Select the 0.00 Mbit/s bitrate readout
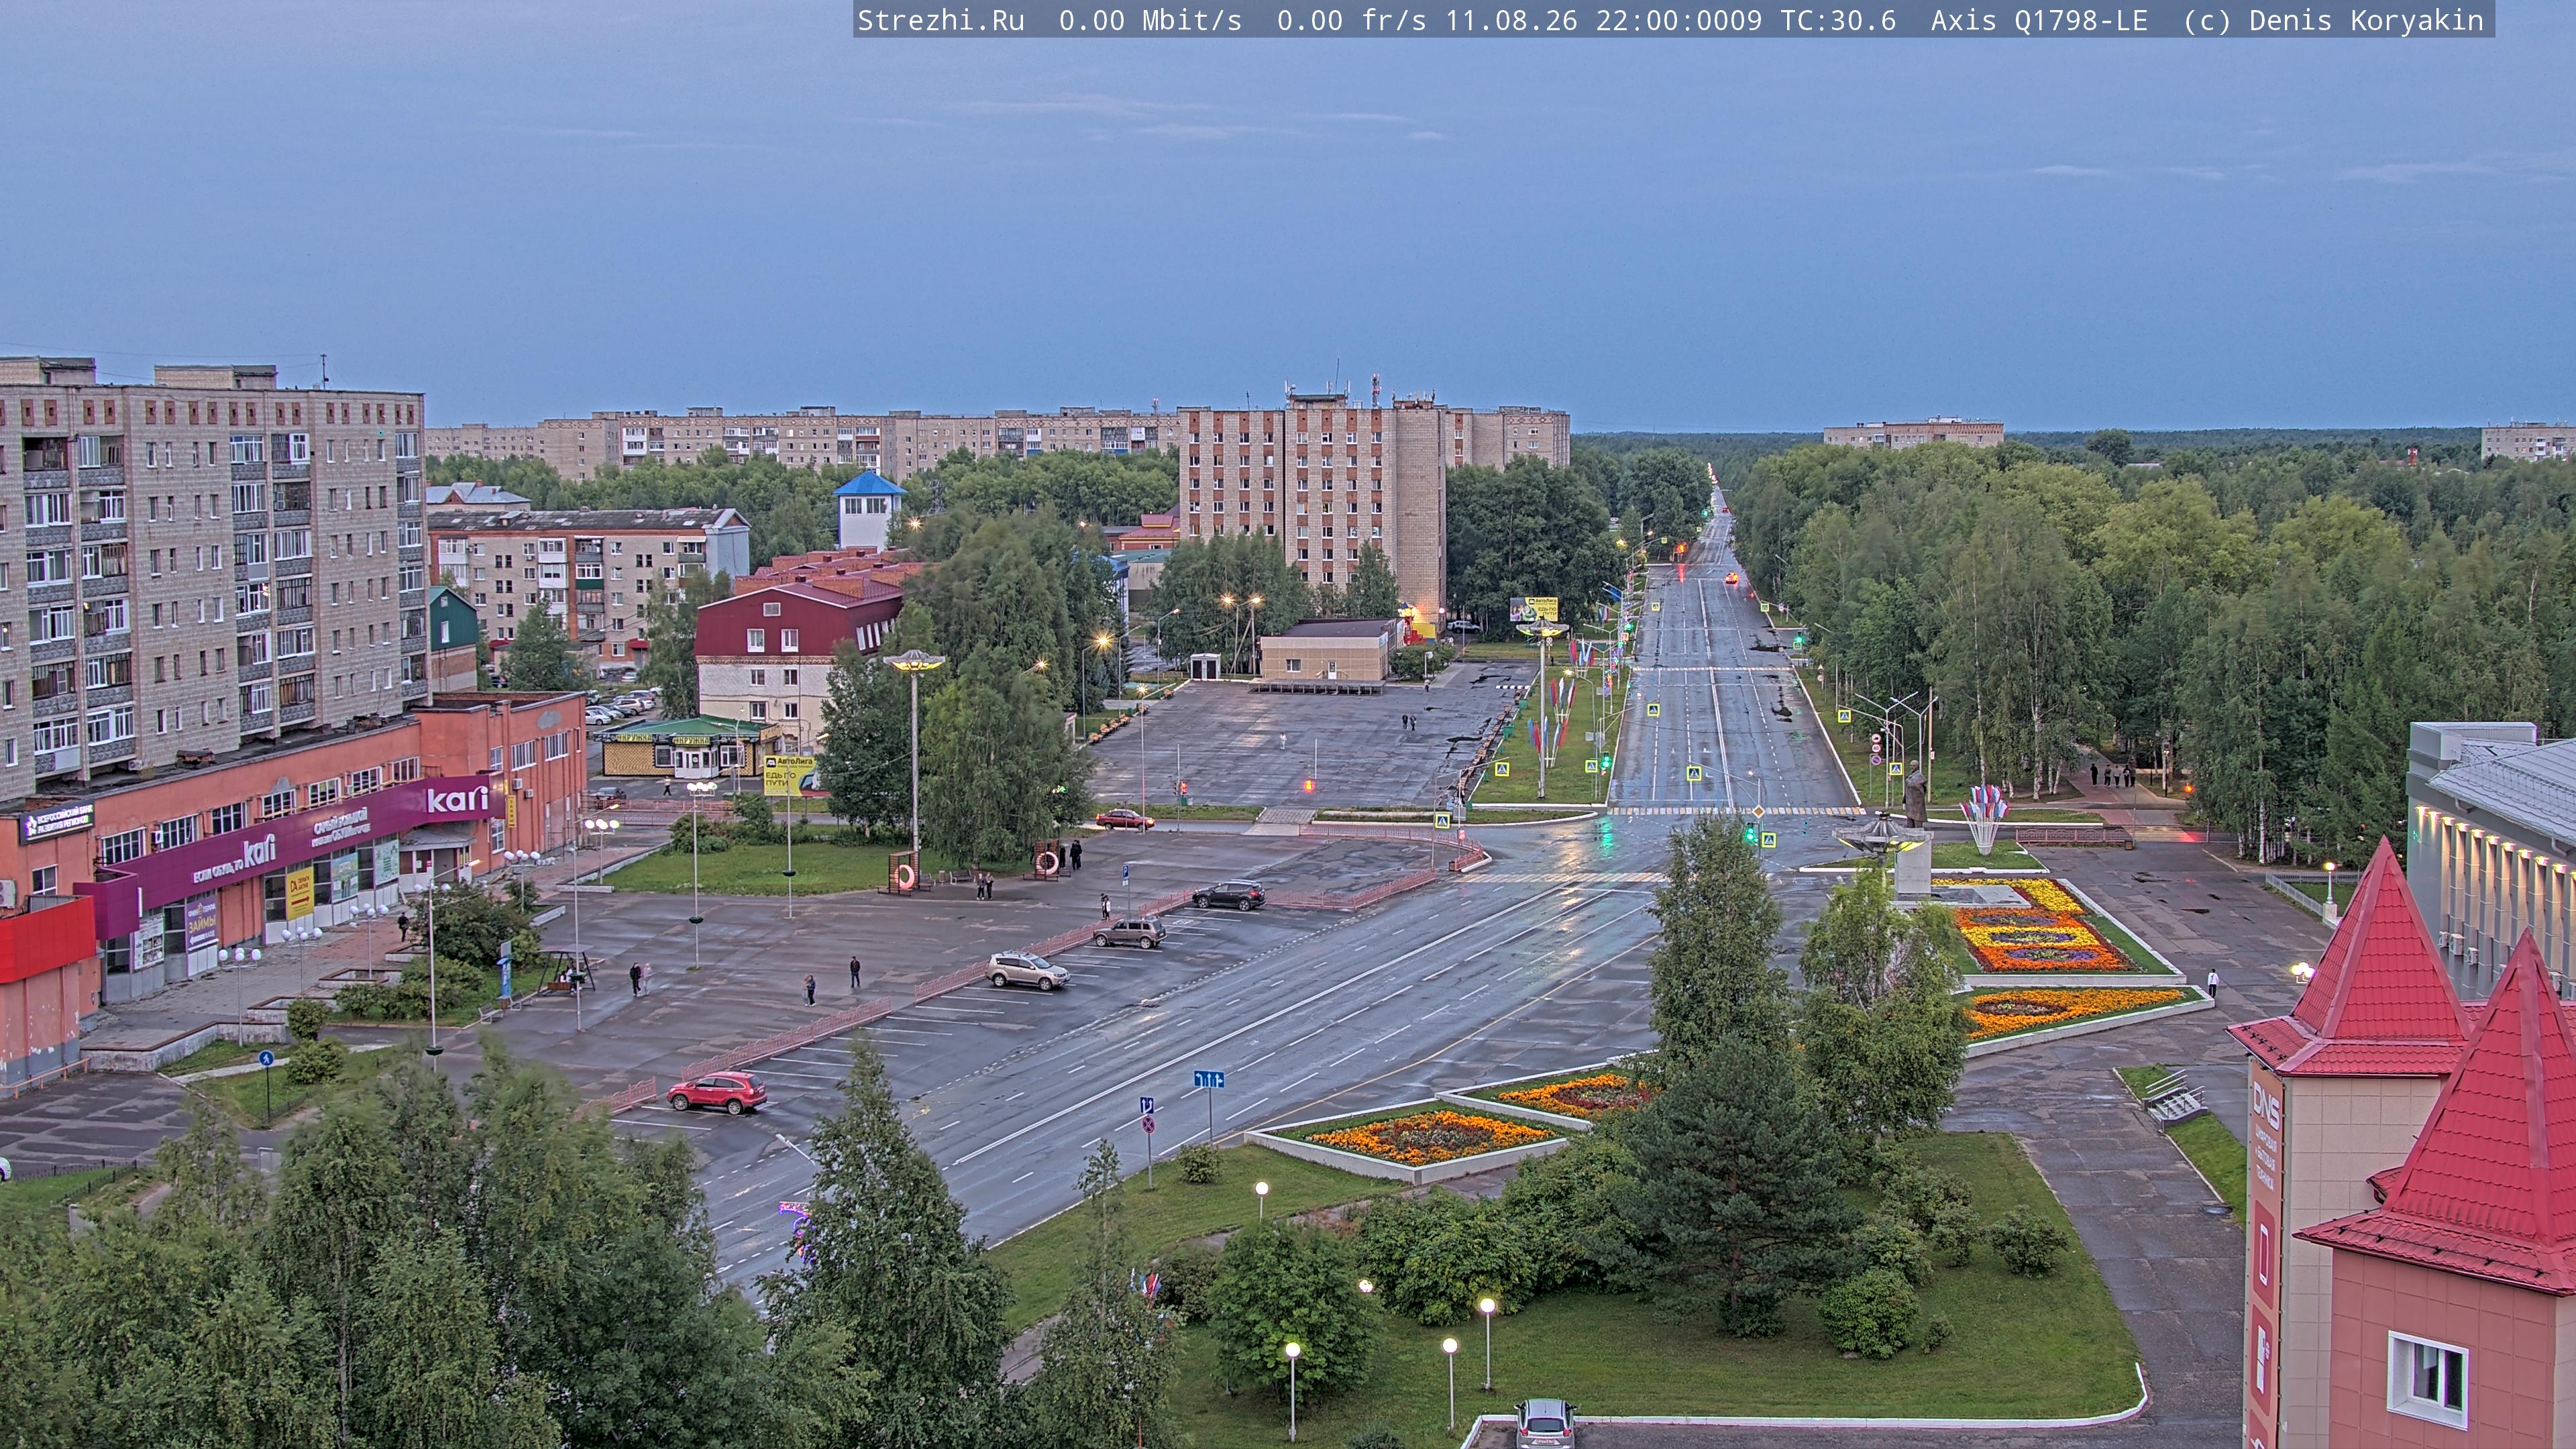Image resolution: width=2576 pixels, height=1449 pixels. point(1150,21)
